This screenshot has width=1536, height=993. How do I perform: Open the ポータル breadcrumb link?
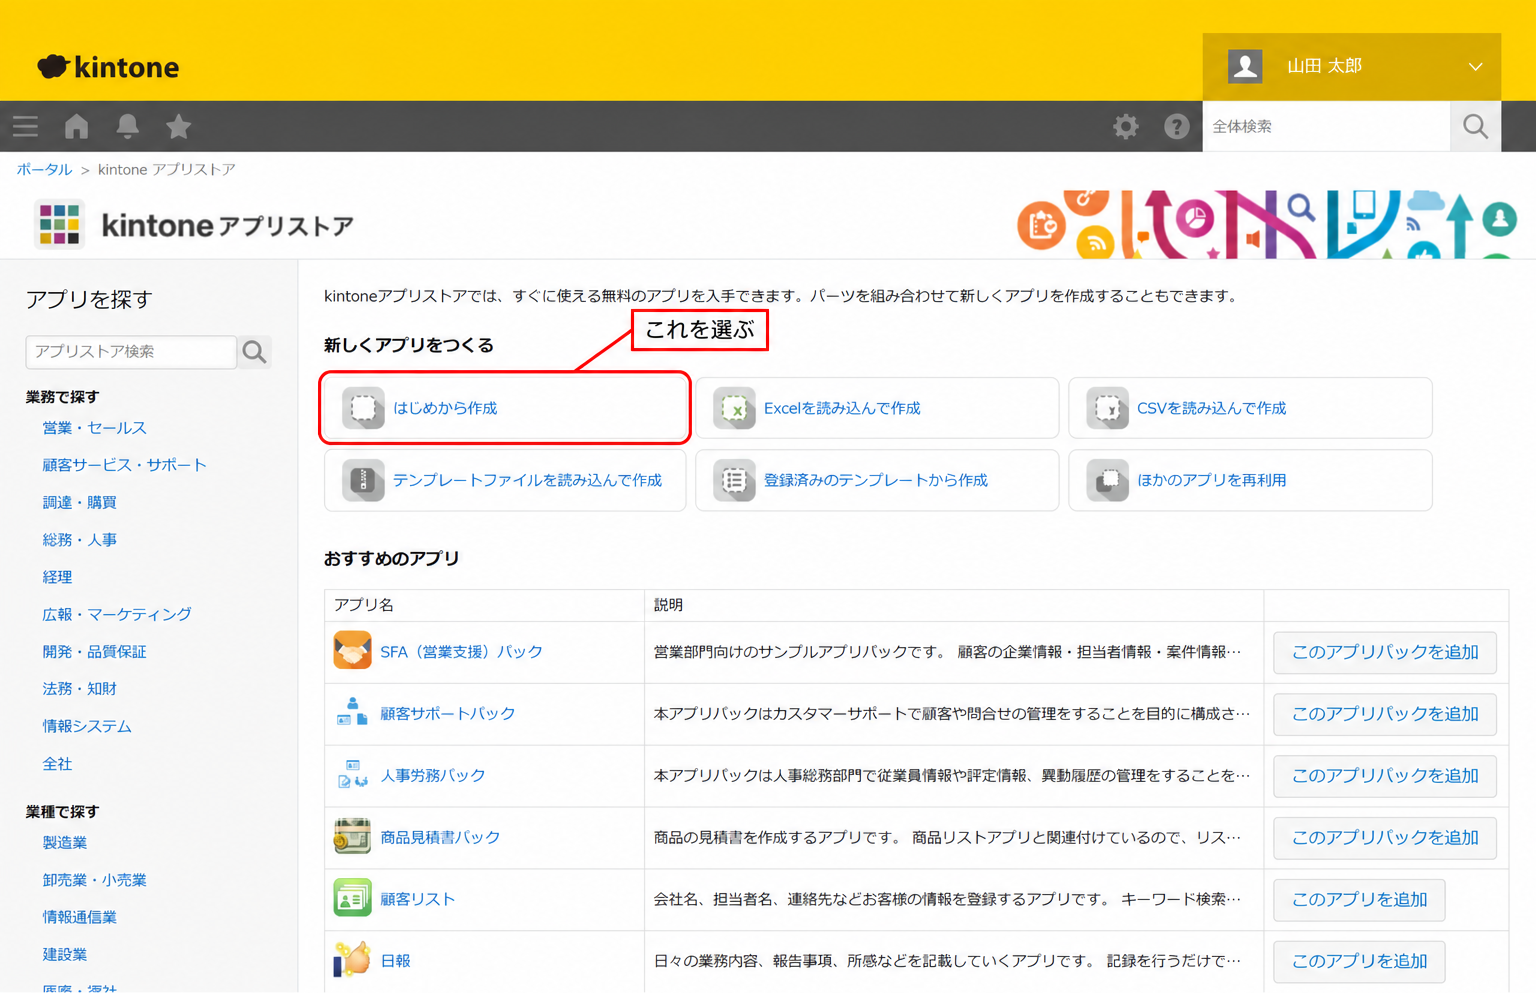click(44, 169)
